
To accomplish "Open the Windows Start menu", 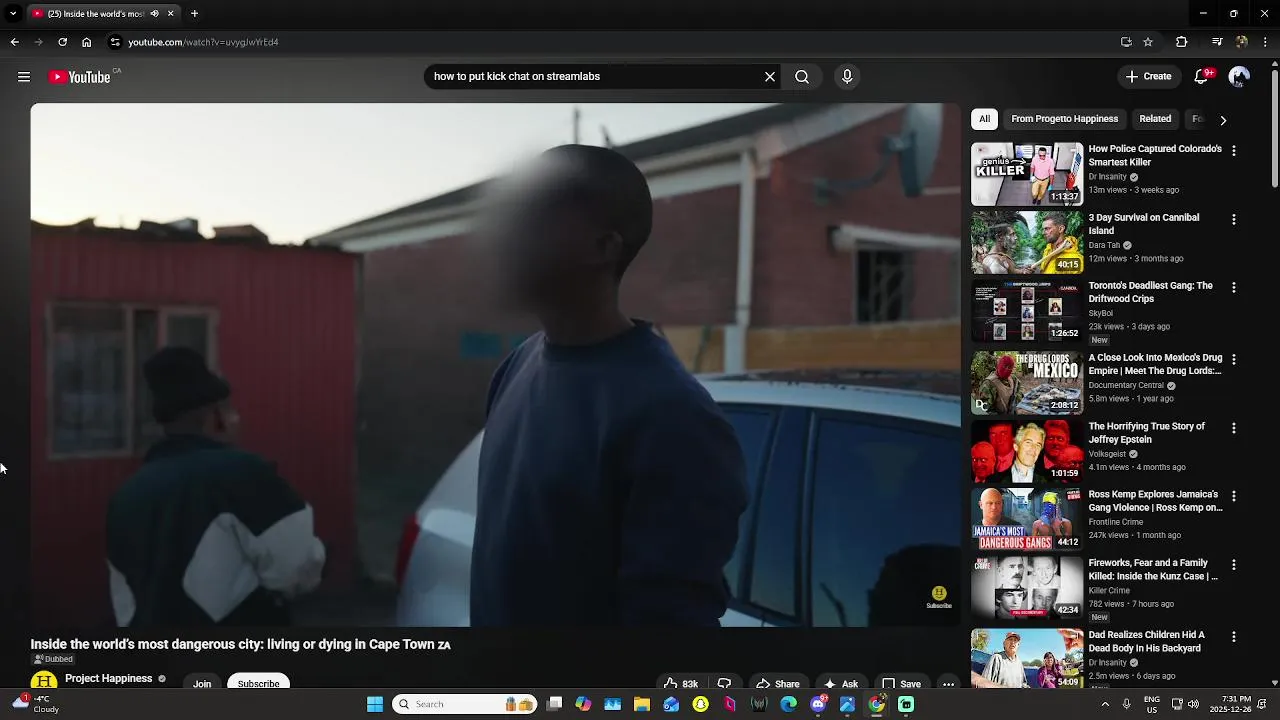I will pyautogui.click(x=375, y=704).
